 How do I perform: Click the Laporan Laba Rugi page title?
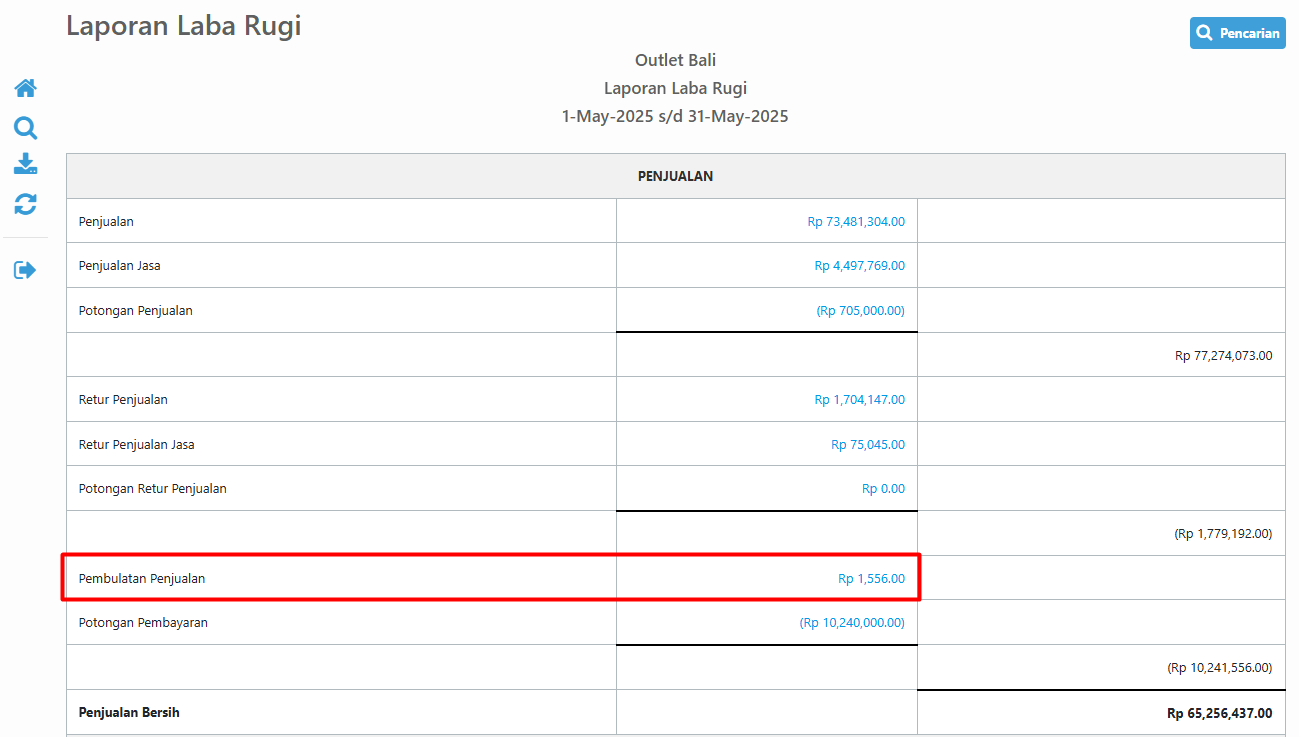coord(184,26)
